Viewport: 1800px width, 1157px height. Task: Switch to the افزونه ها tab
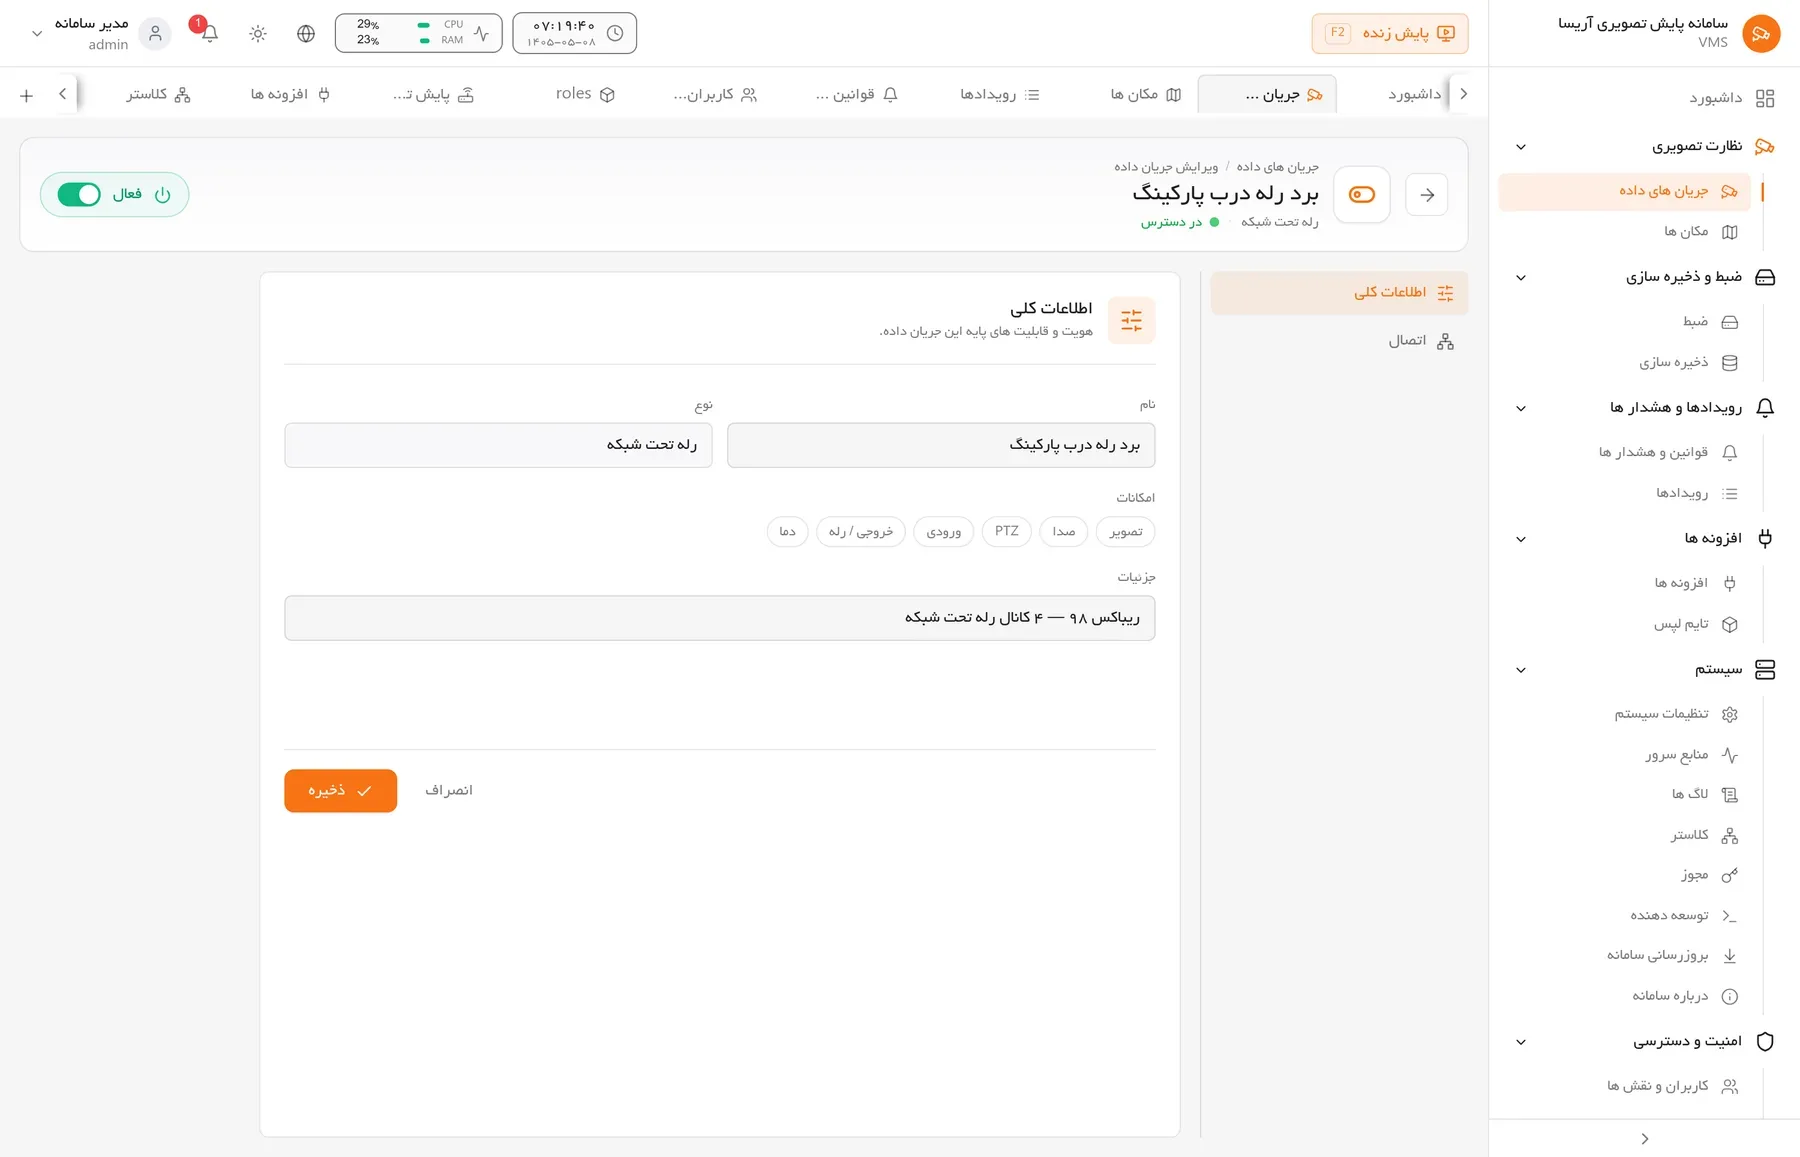tap(291, 94)
